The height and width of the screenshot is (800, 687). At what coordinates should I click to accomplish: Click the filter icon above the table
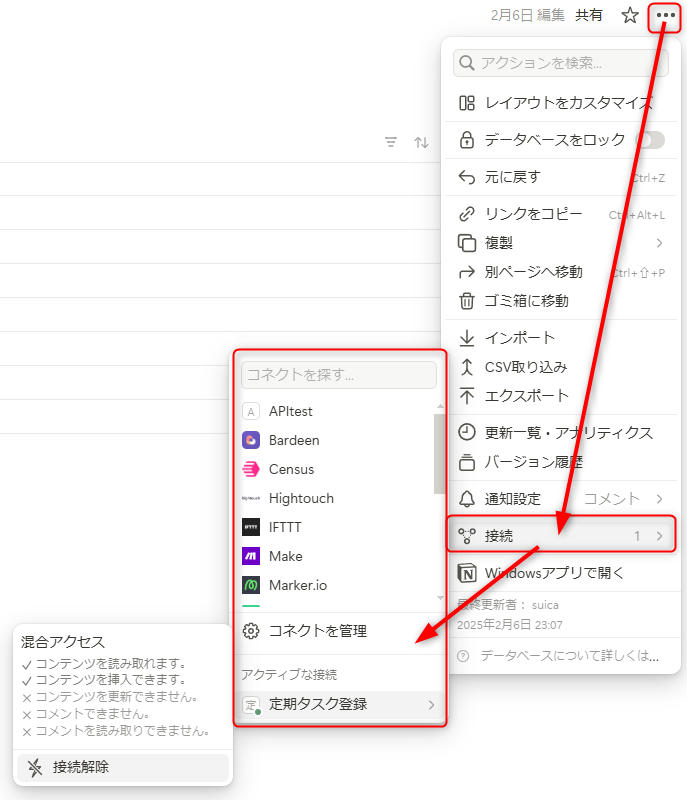[391, 142]
